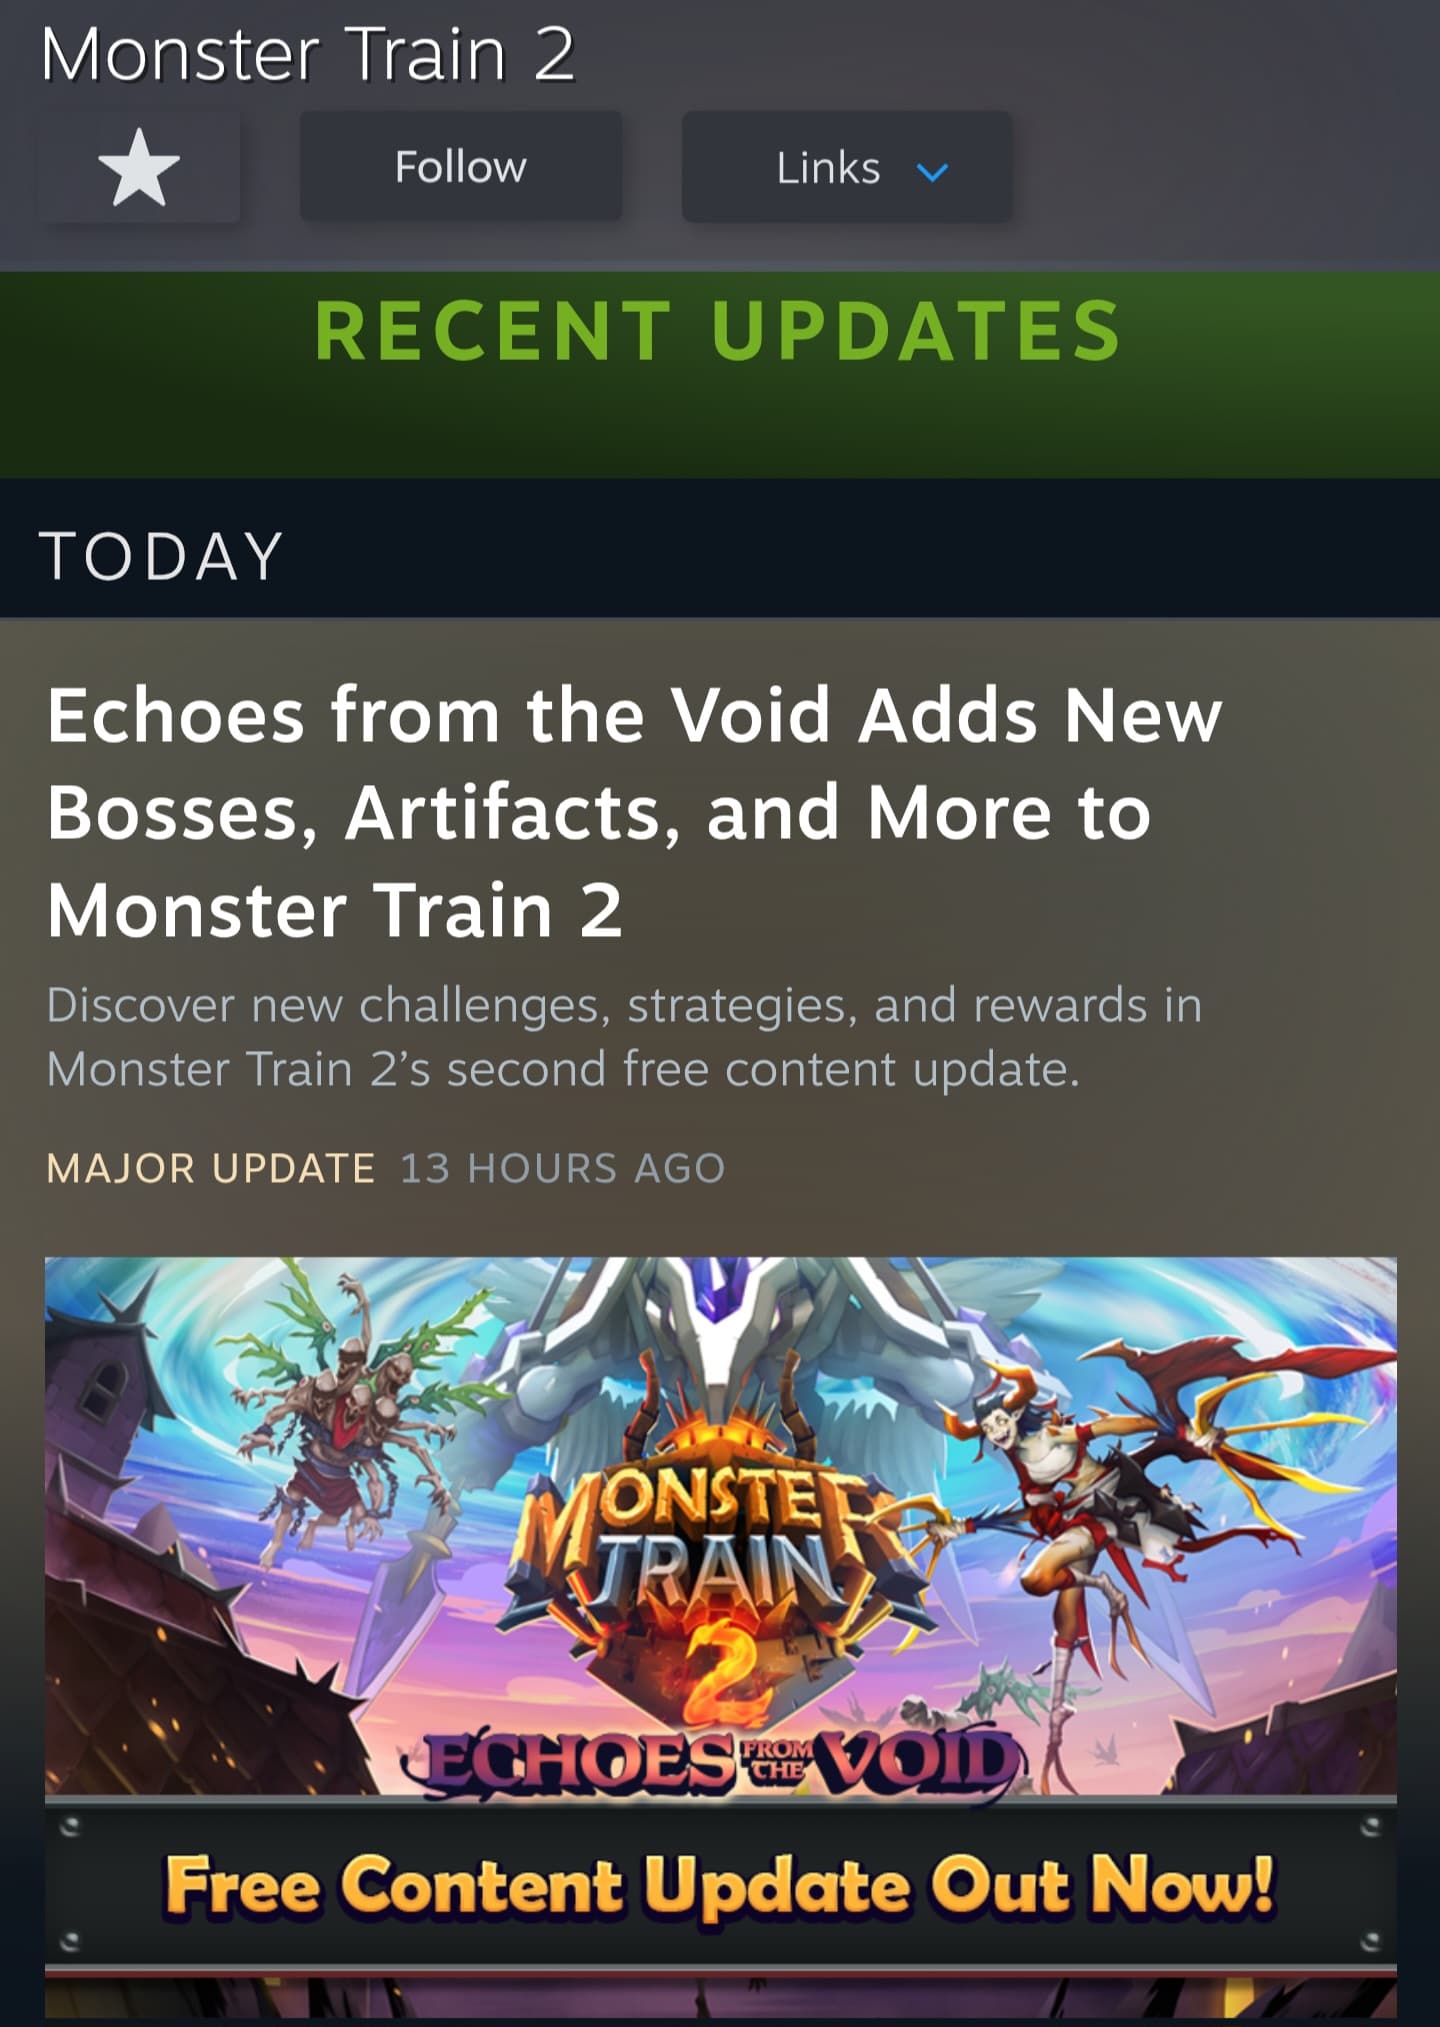Click the TODAY section heading

(x=162, y=556)
